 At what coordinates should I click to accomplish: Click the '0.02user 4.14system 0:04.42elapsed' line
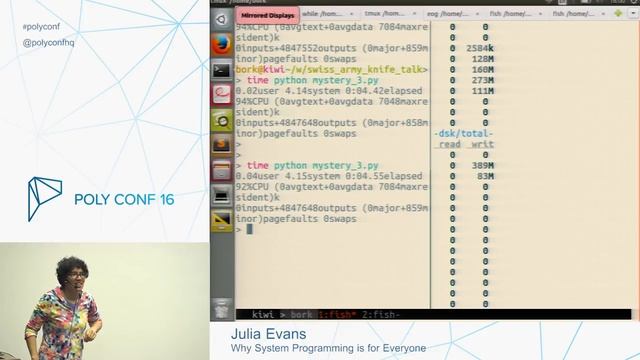[329, 91]
